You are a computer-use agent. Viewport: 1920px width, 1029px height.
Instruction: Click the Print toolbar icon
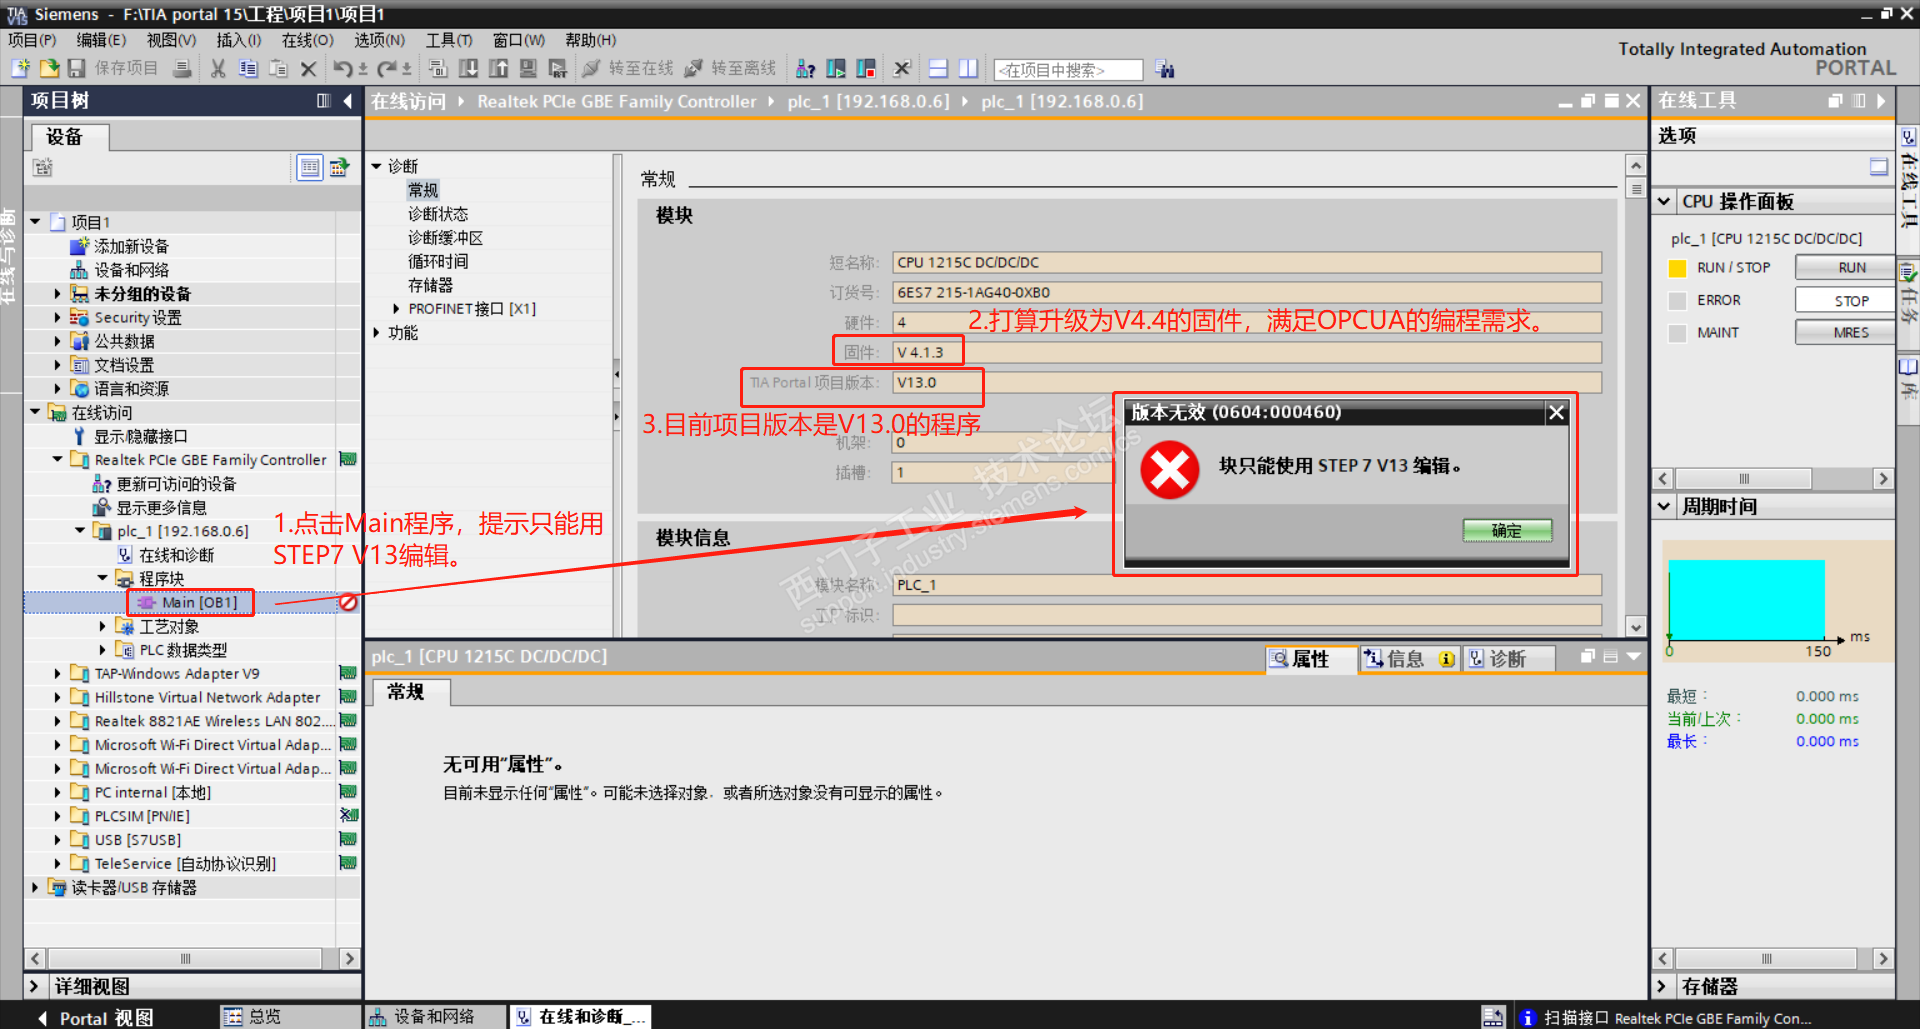coord(182,68)
